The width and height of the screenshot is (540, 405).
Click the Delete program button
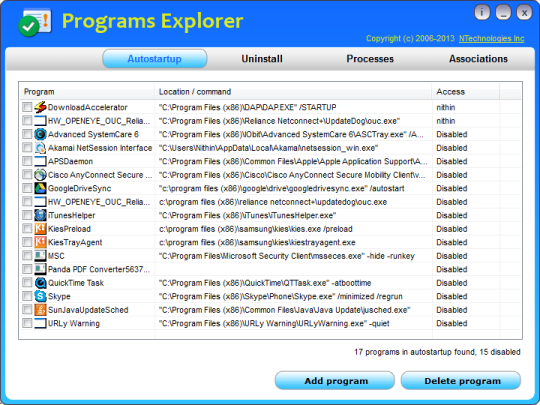click(461, 381)
